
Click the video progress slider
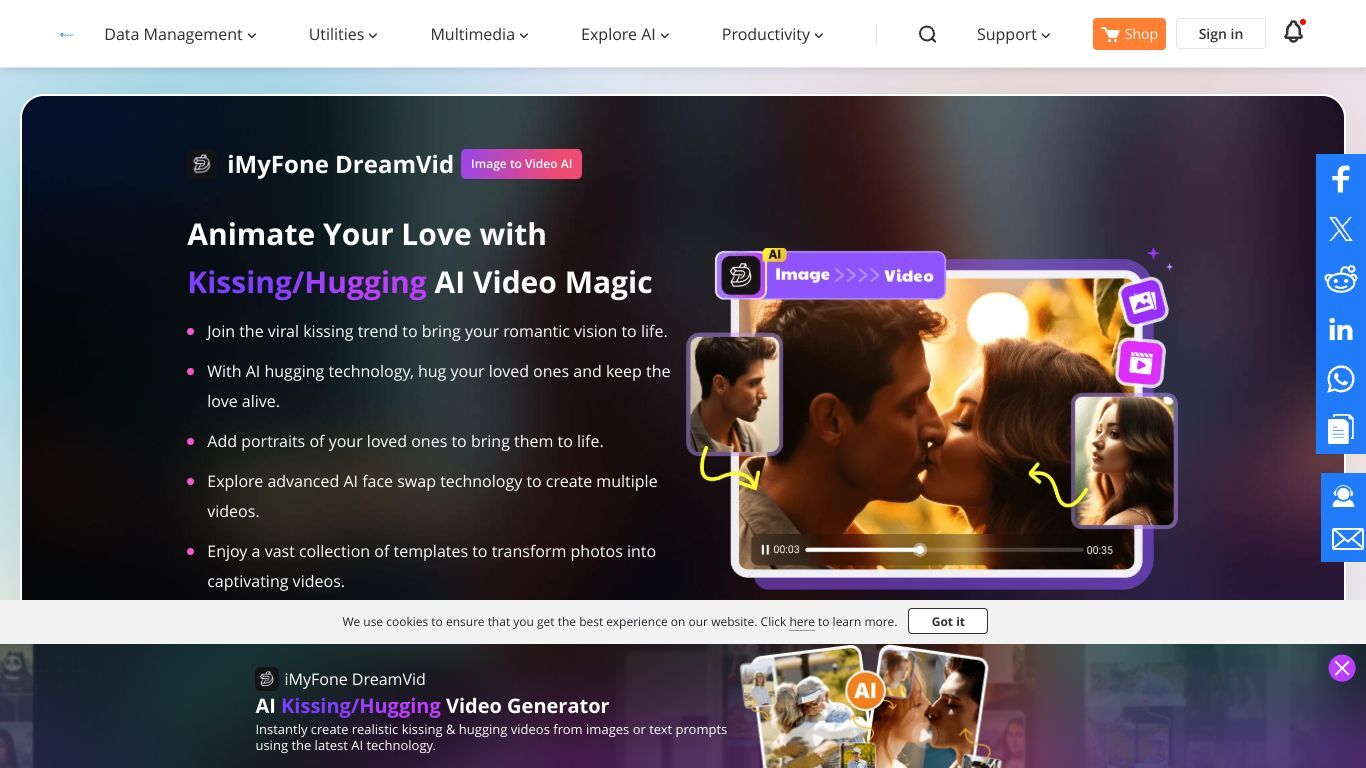point(944,550)
